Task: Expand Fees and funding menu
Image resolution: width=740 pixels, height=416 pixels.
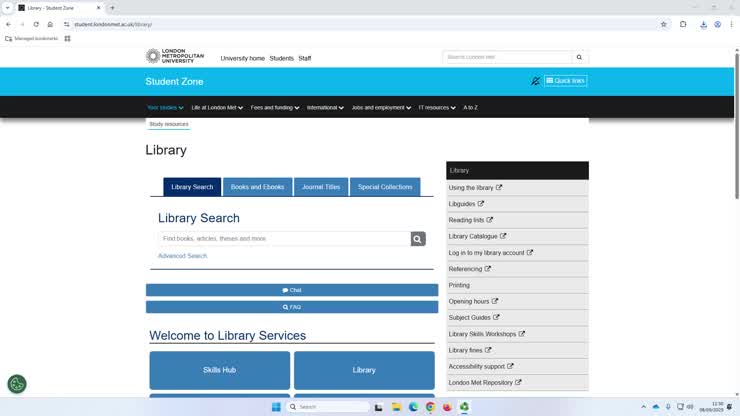Action: pos(275,108)
